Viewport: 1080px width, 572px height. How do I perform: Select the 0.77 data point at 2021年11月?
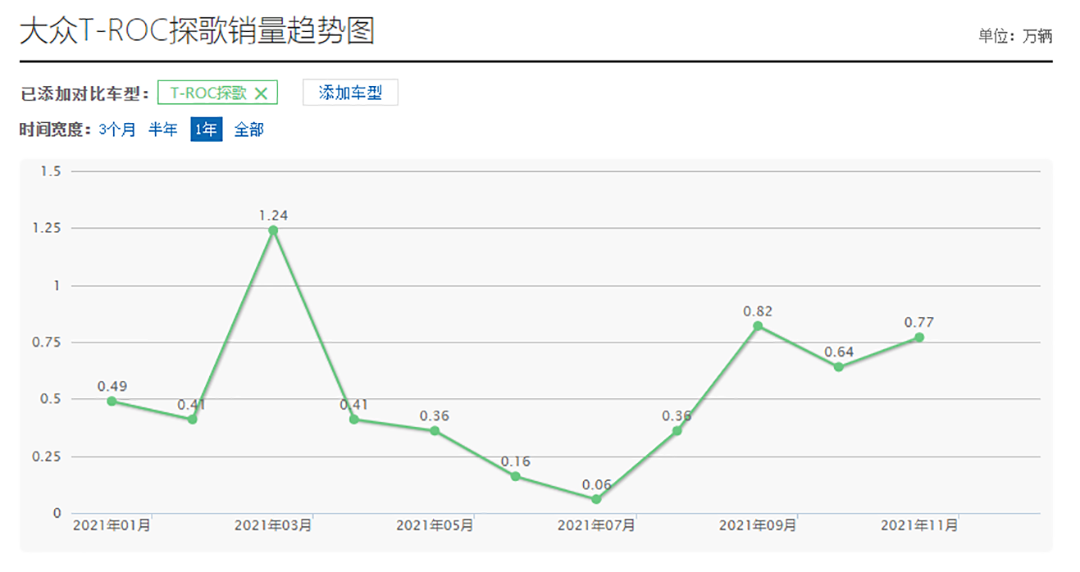coord(919,337)
